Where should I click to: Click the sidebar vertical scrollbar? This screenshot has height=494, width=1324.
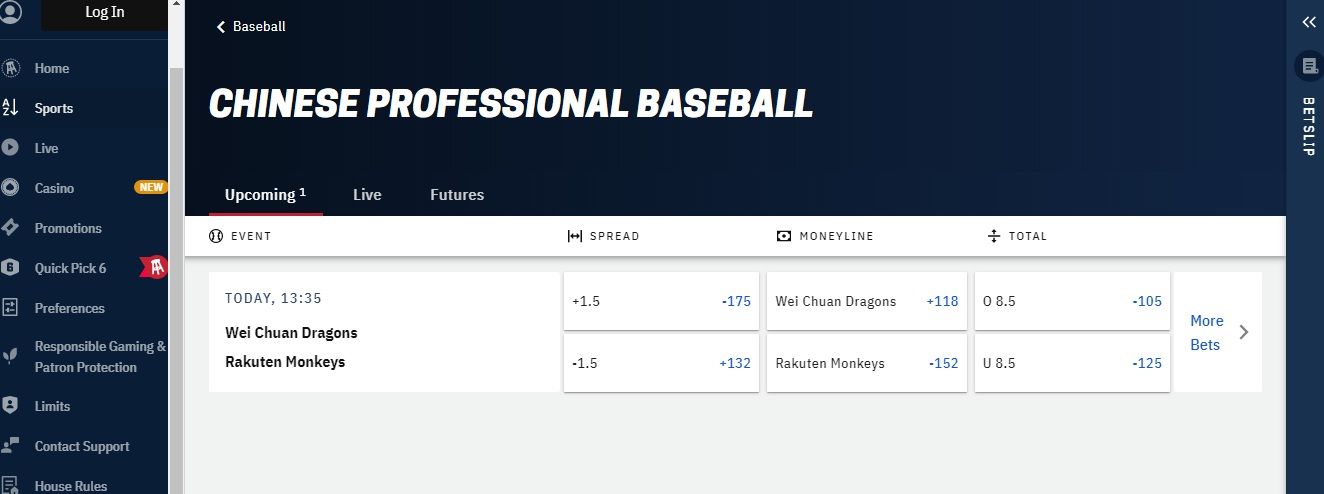point(176,280)
